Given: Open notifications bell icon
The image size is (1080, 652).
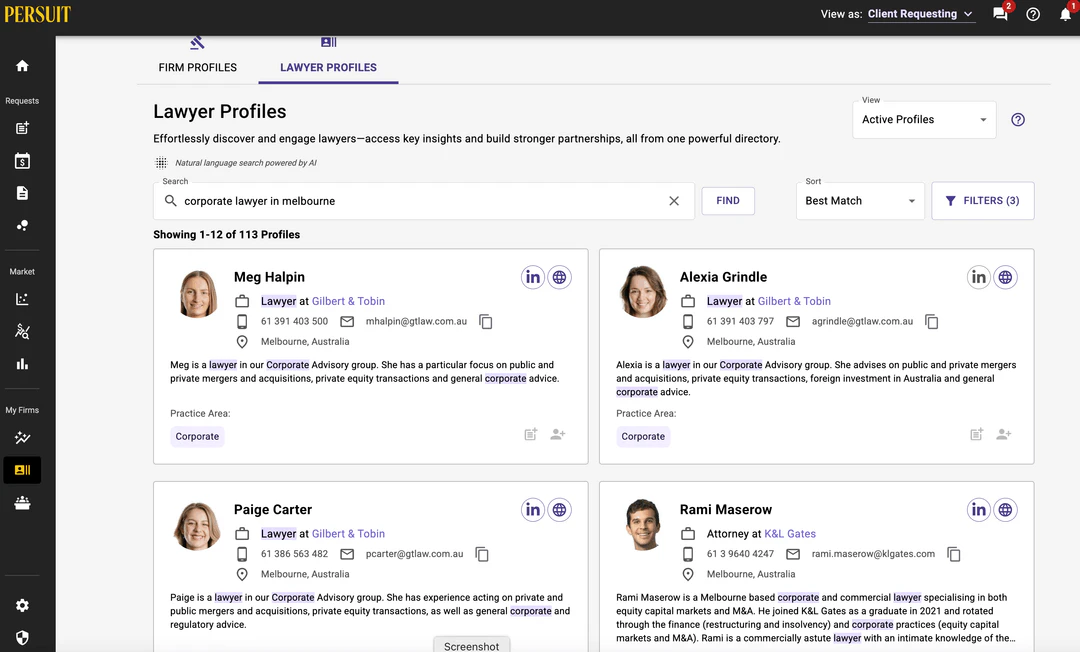Looking at the screenshot, I should (x=1065, y=14).
